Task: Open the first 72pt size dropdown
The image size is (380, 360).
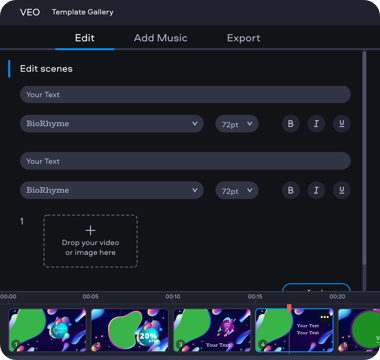Action: coord(237,124)
